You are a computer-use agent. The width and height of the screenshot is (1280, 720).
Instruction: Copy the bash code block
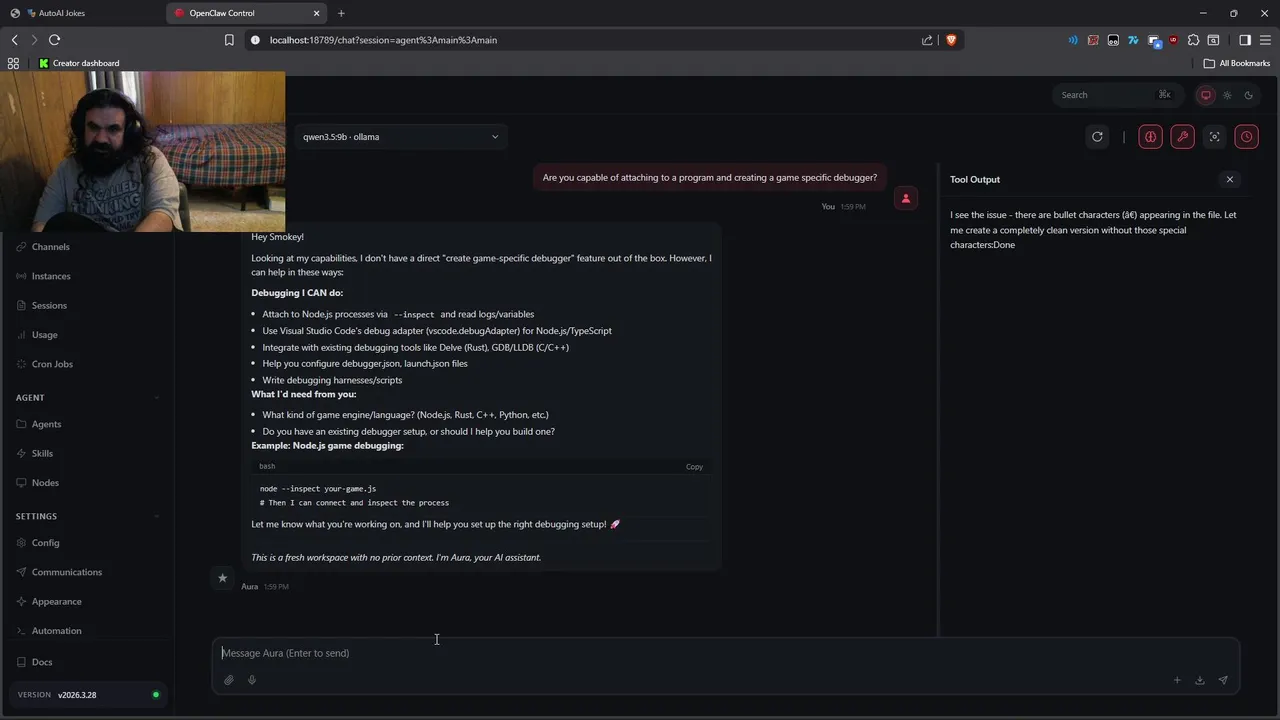[x=694, y=467]
